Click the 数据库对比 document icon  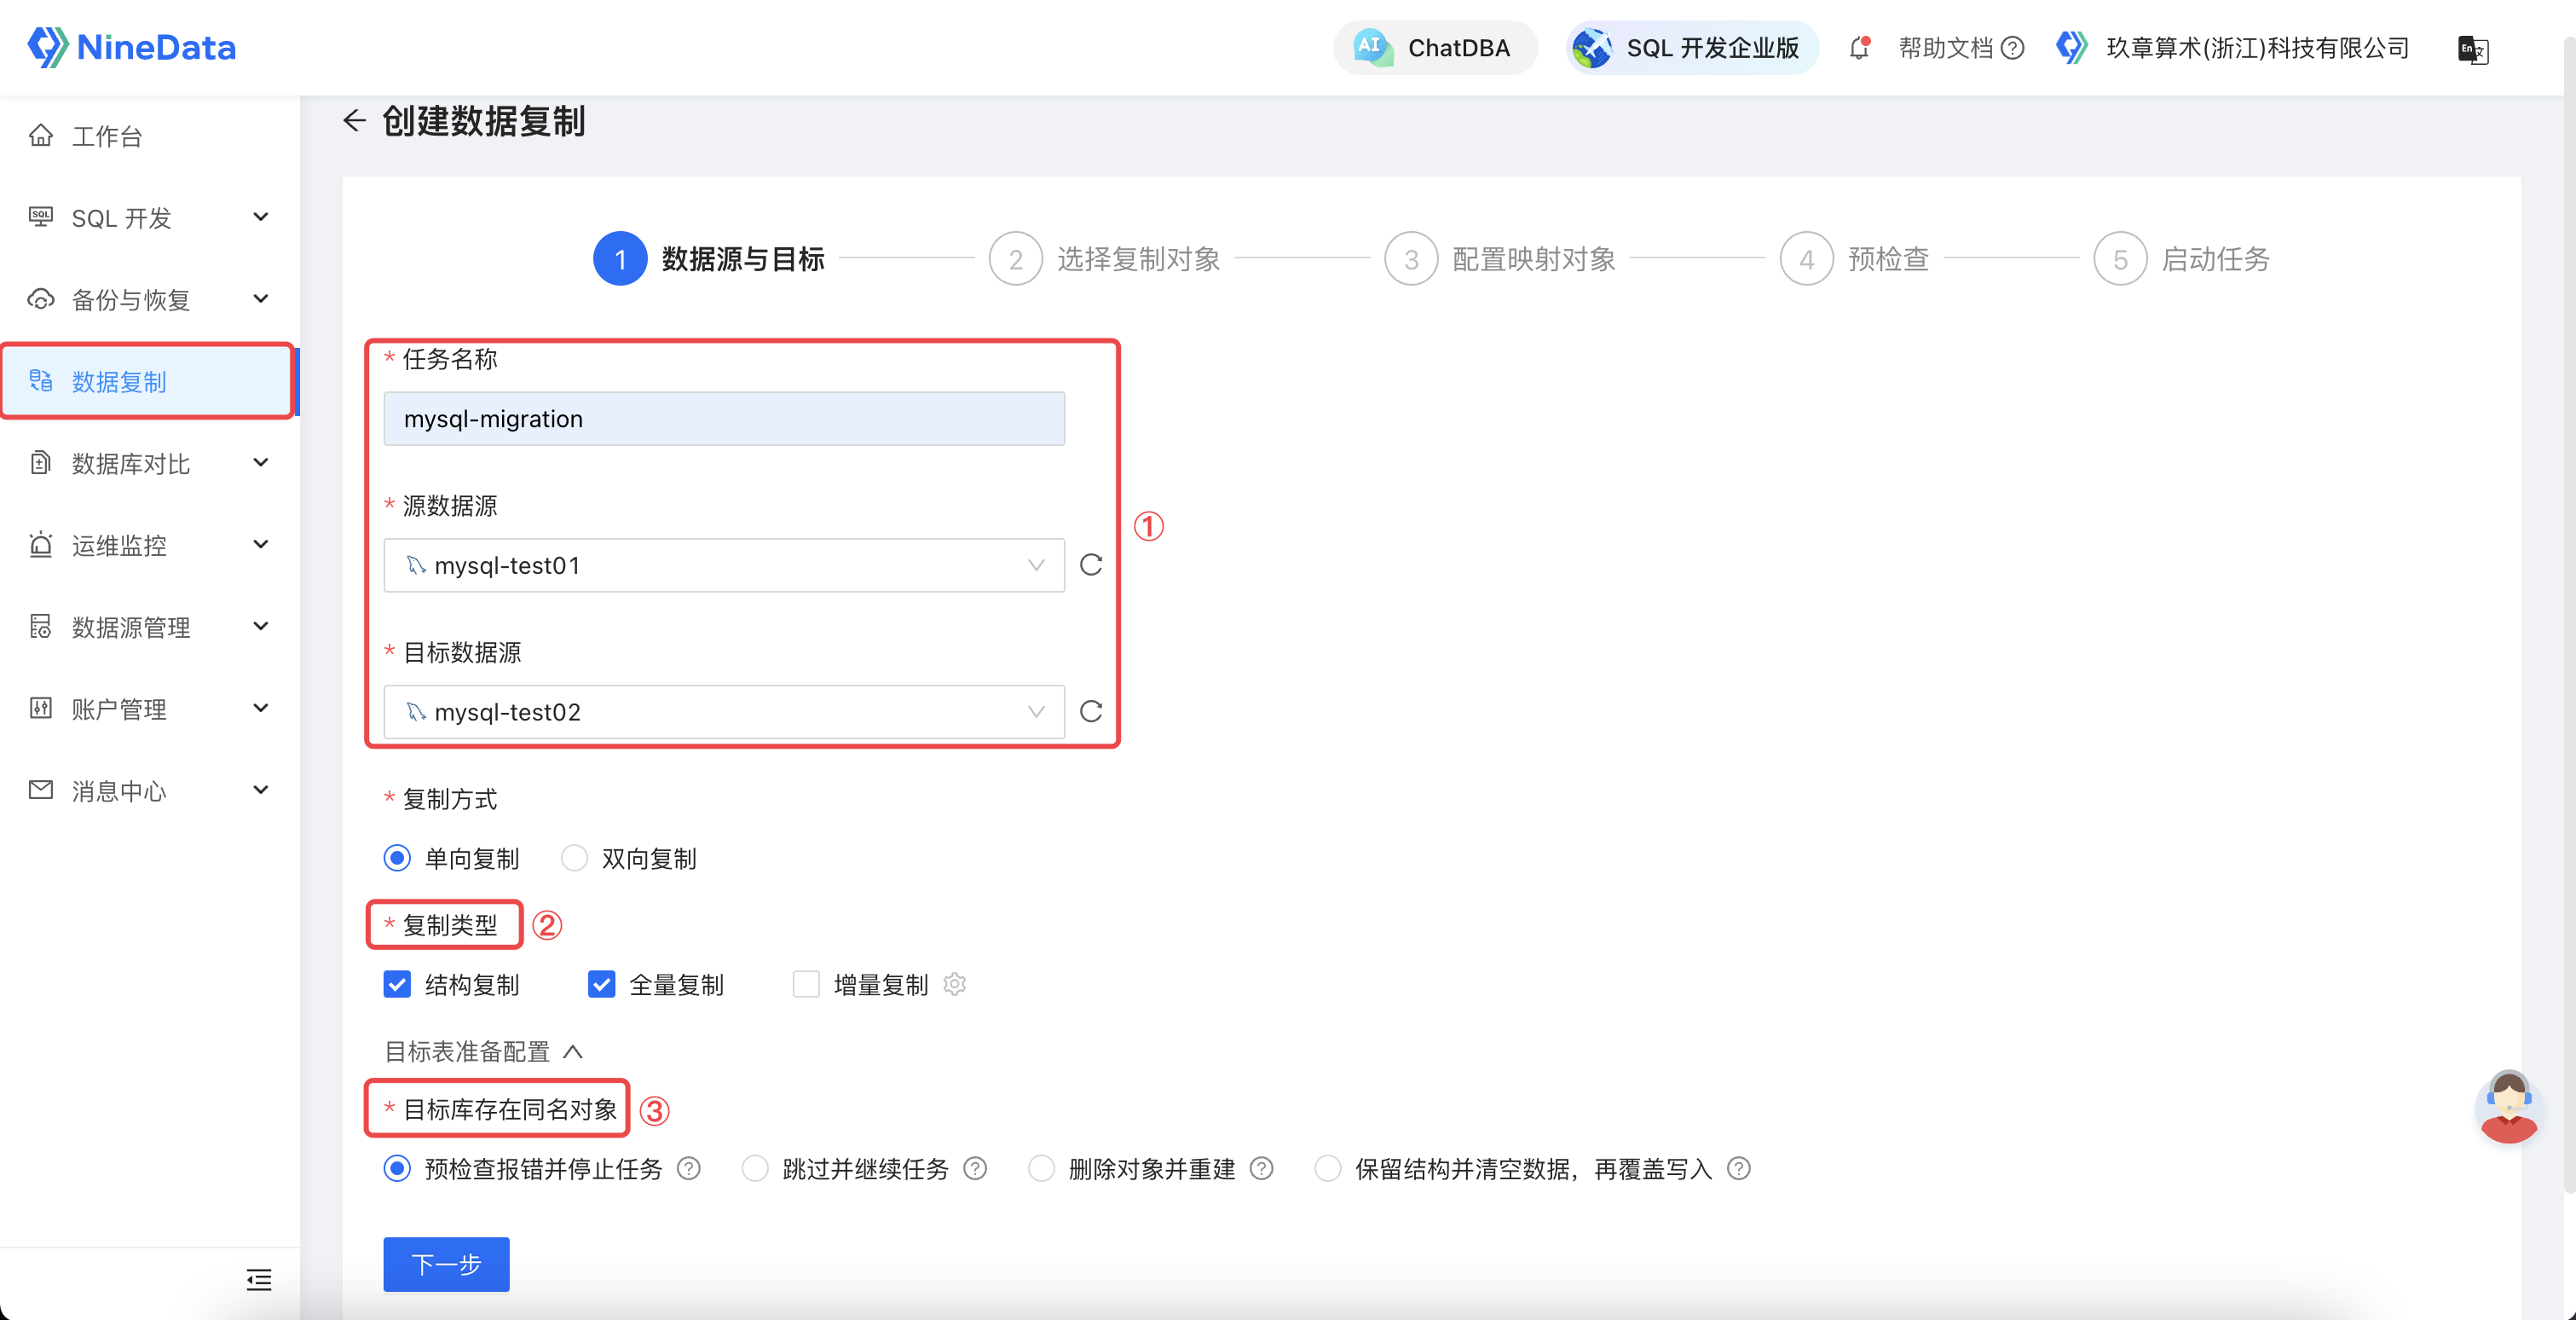40,463
